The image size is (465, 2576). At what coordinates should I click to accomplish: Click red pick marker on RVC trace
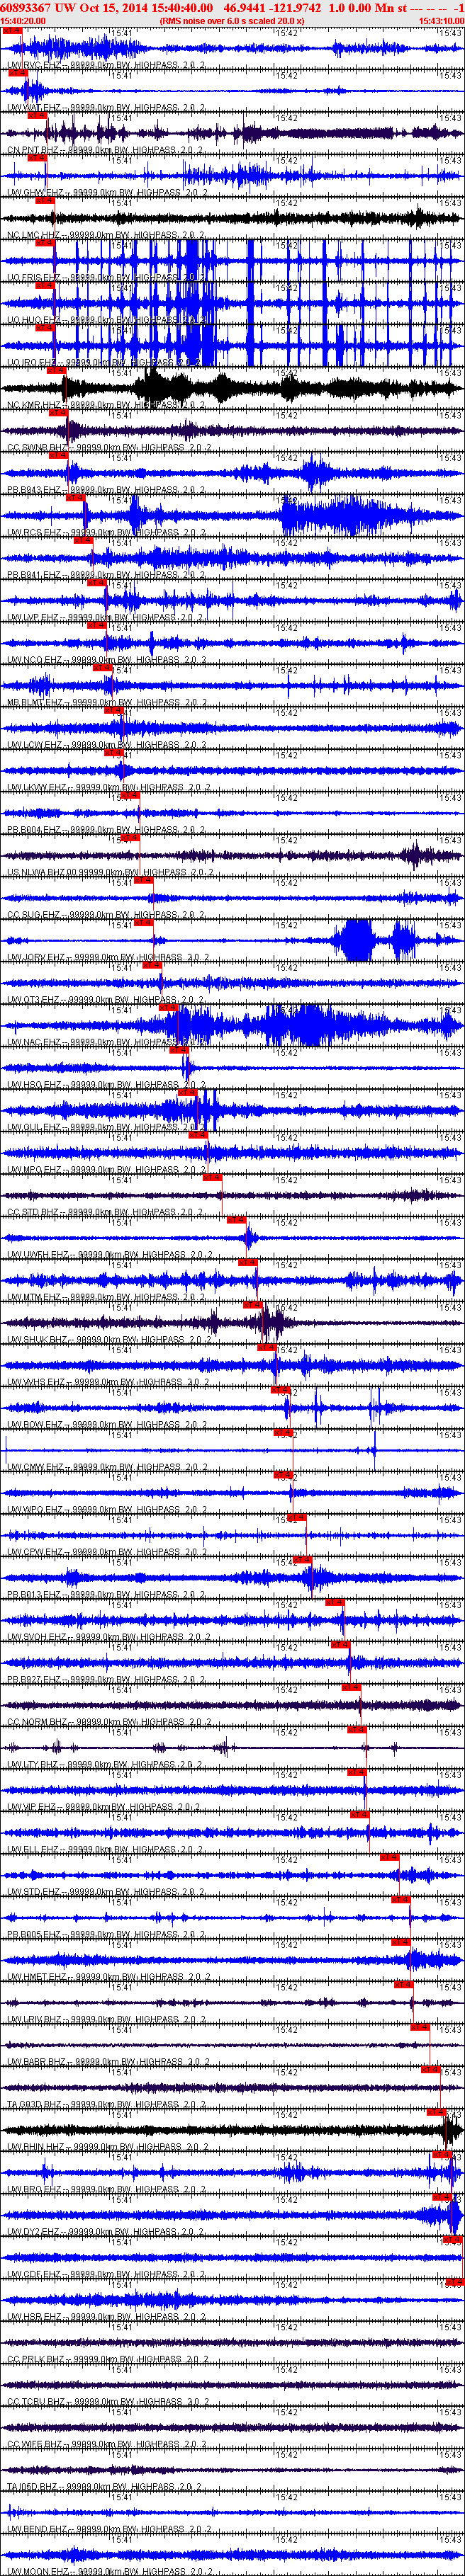(12, 30)
